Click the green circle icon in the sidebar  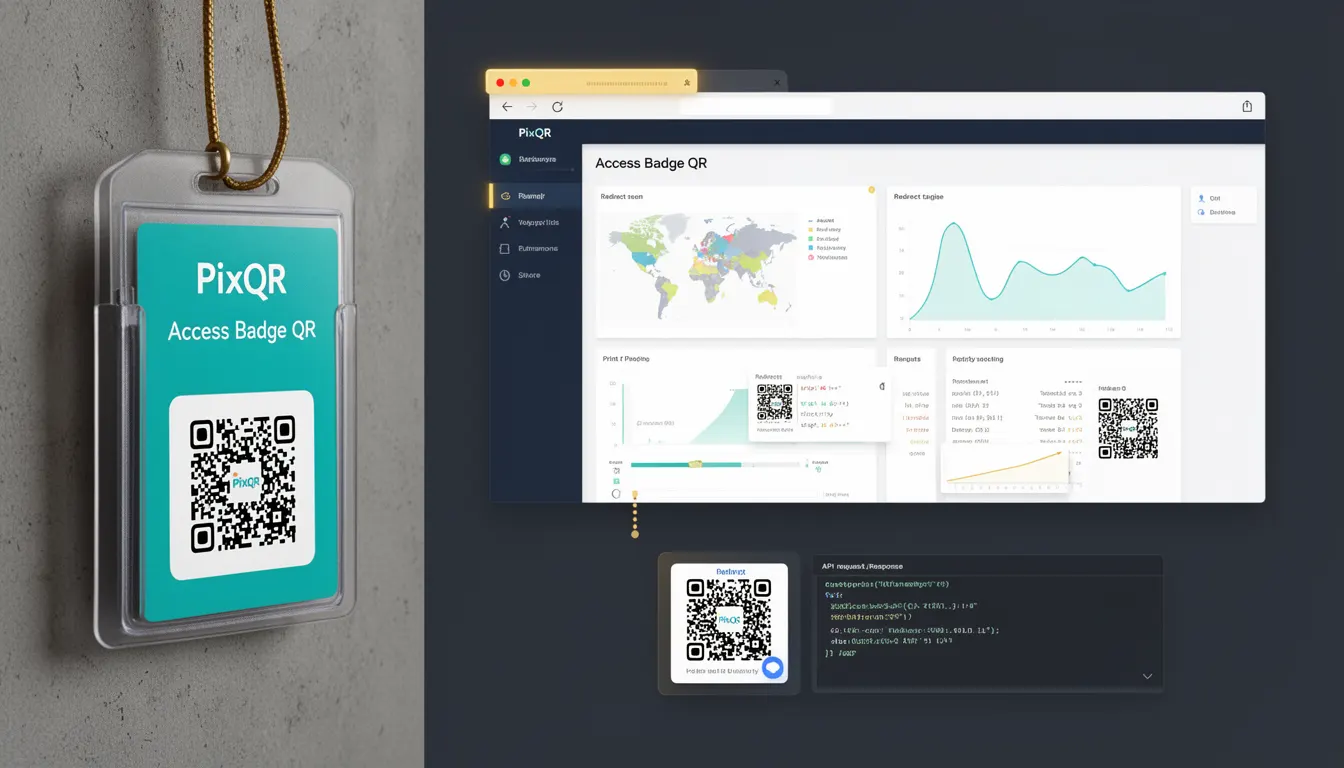pyautogui.click(x=505, y=159)
